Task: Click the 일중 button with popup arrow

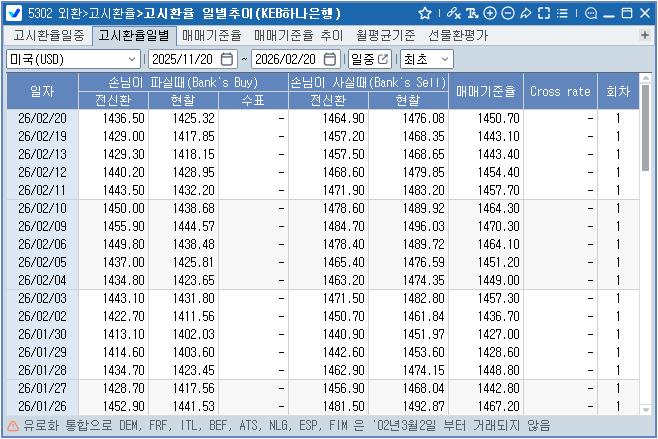Action: (x=369, y=59)
